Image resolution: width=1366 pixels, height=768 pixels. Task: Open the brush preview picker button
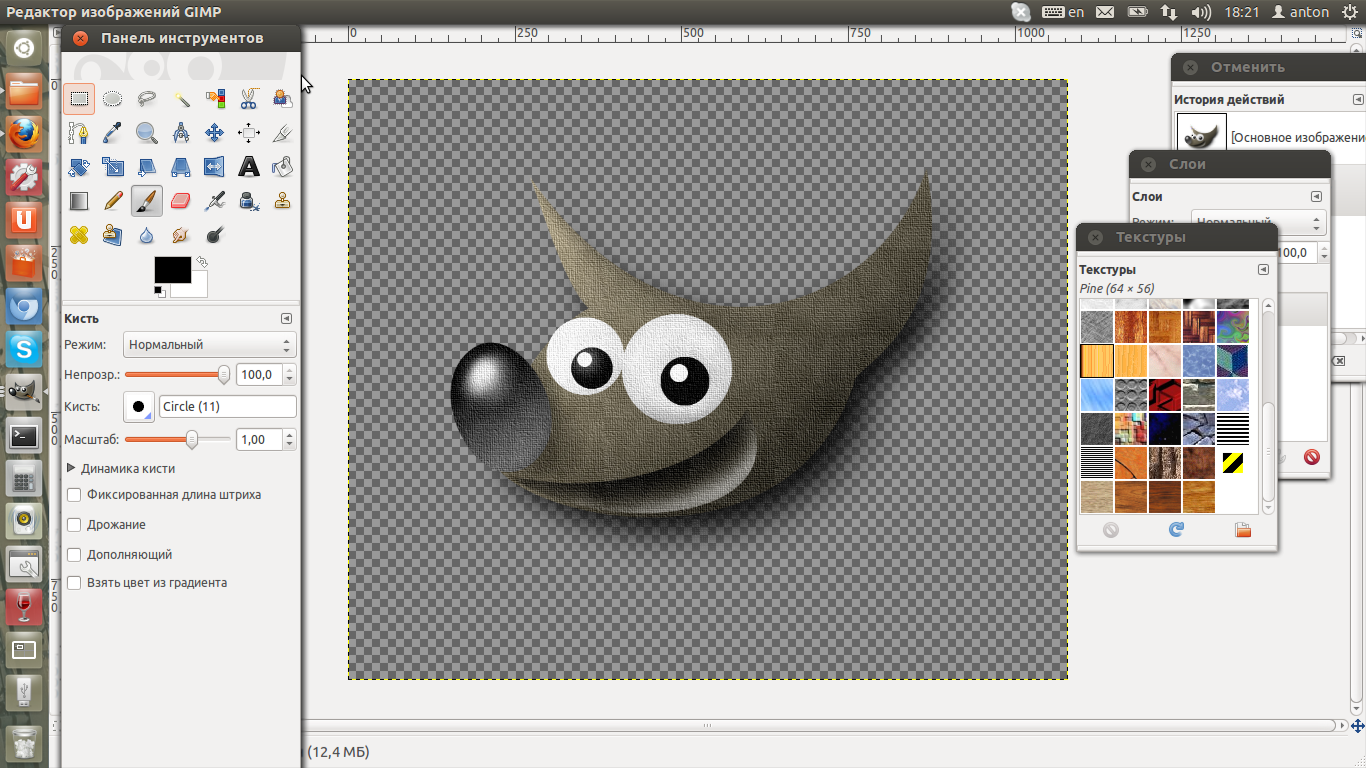139,407
